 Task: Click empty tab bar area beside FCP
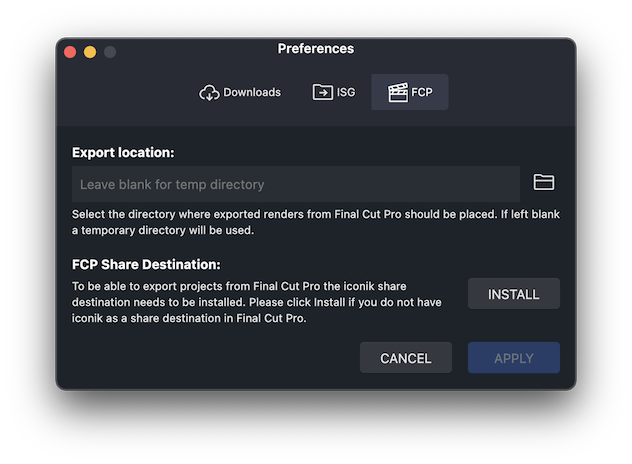[510, 93]
